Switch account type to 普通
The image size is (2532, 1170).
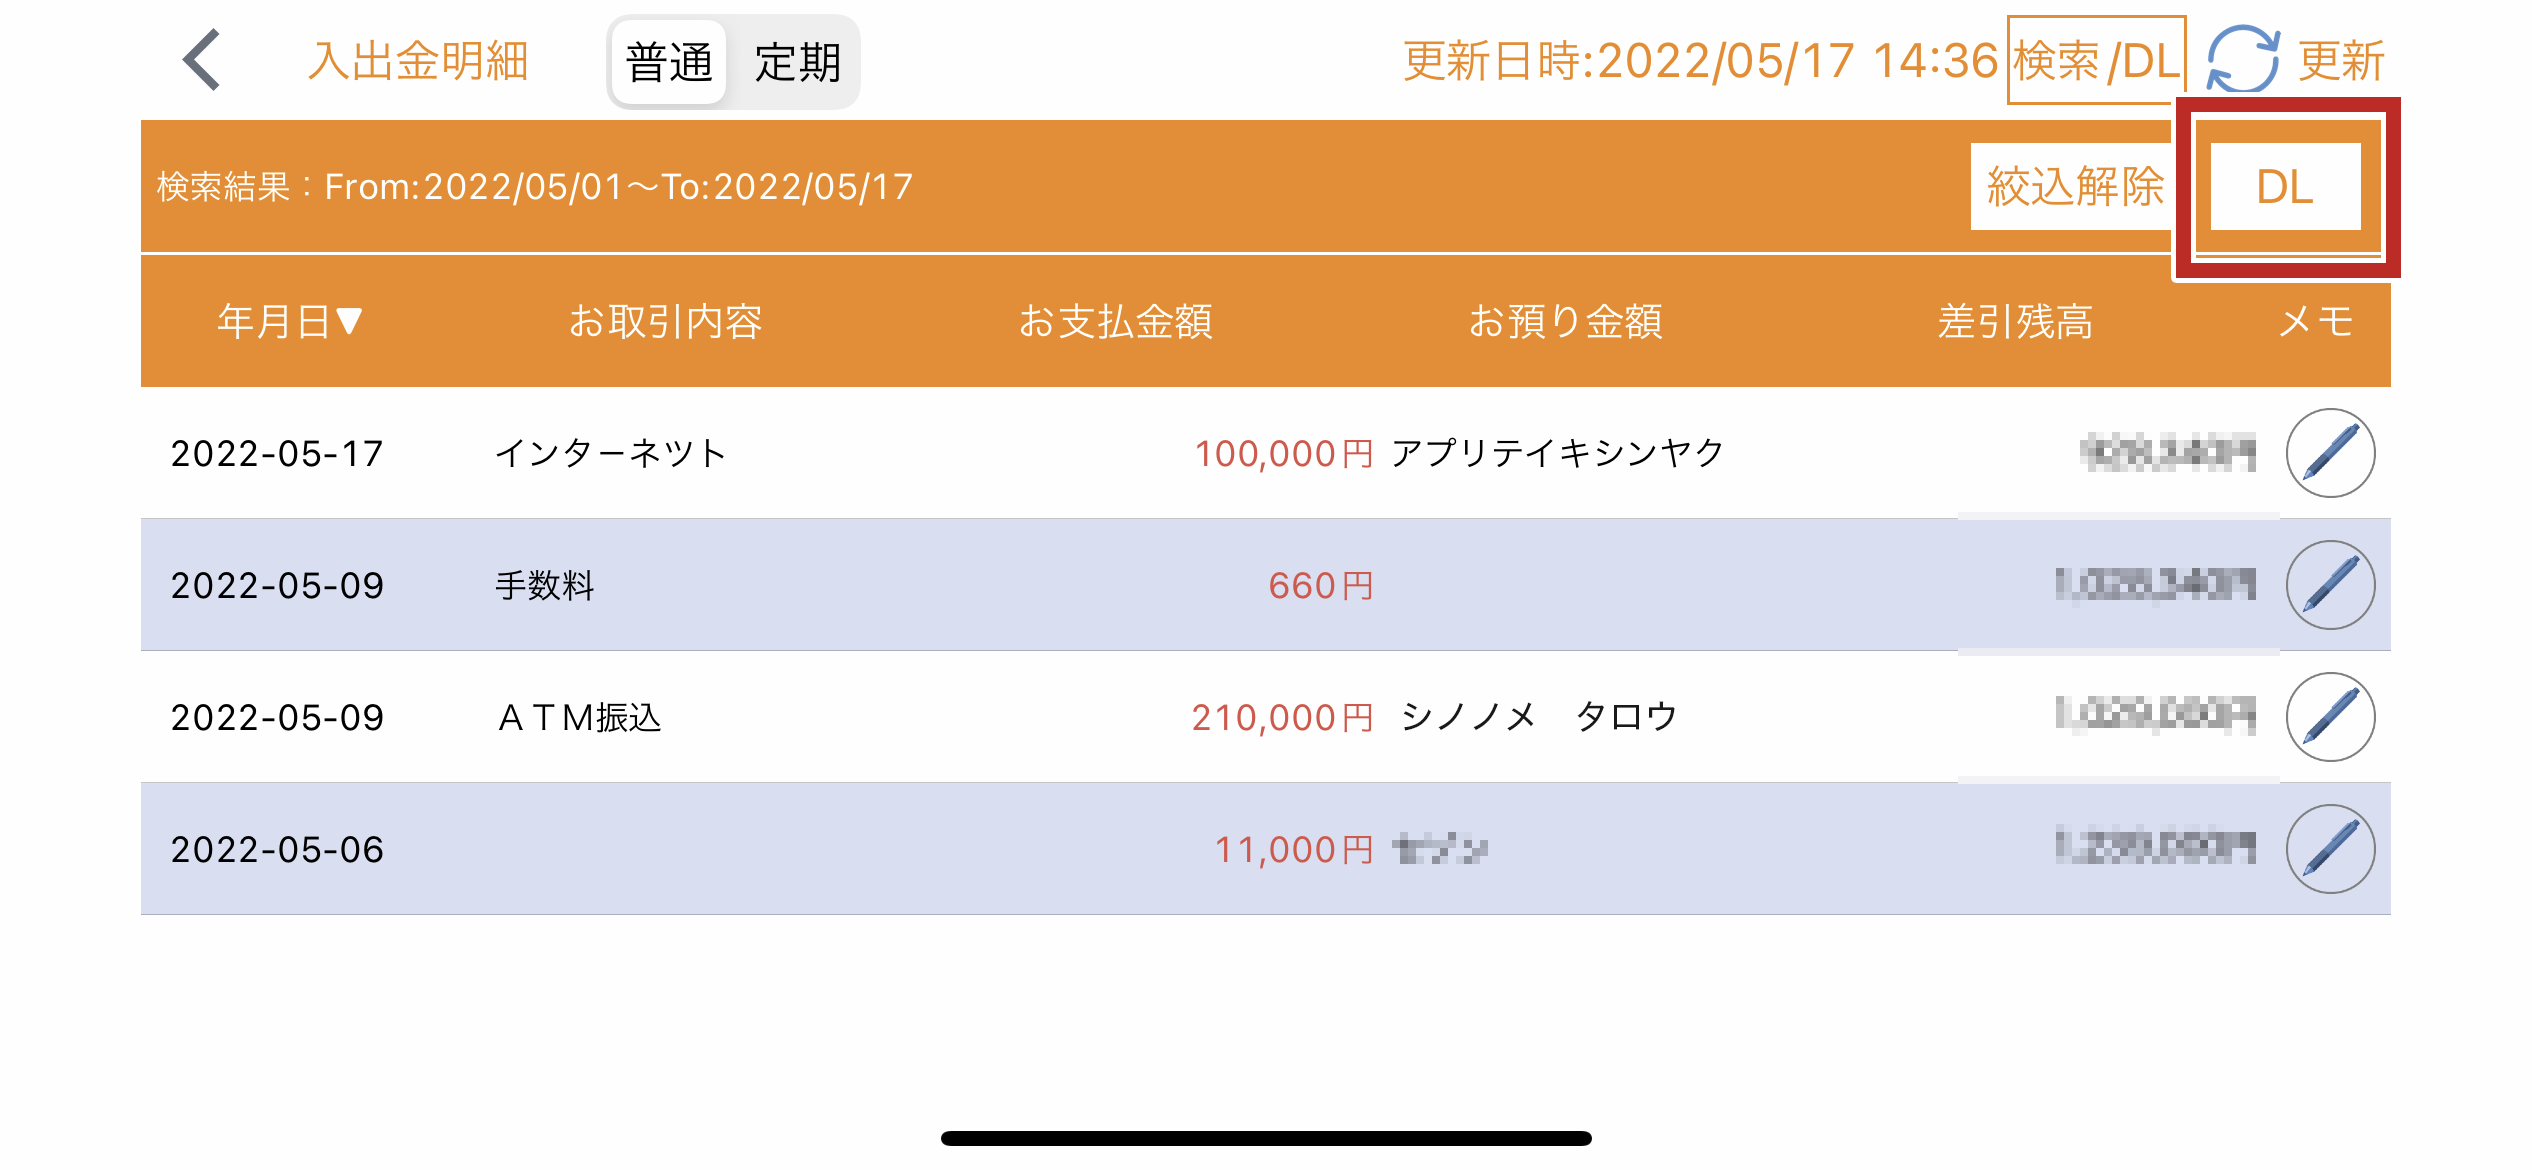click(x=669, y=62)
